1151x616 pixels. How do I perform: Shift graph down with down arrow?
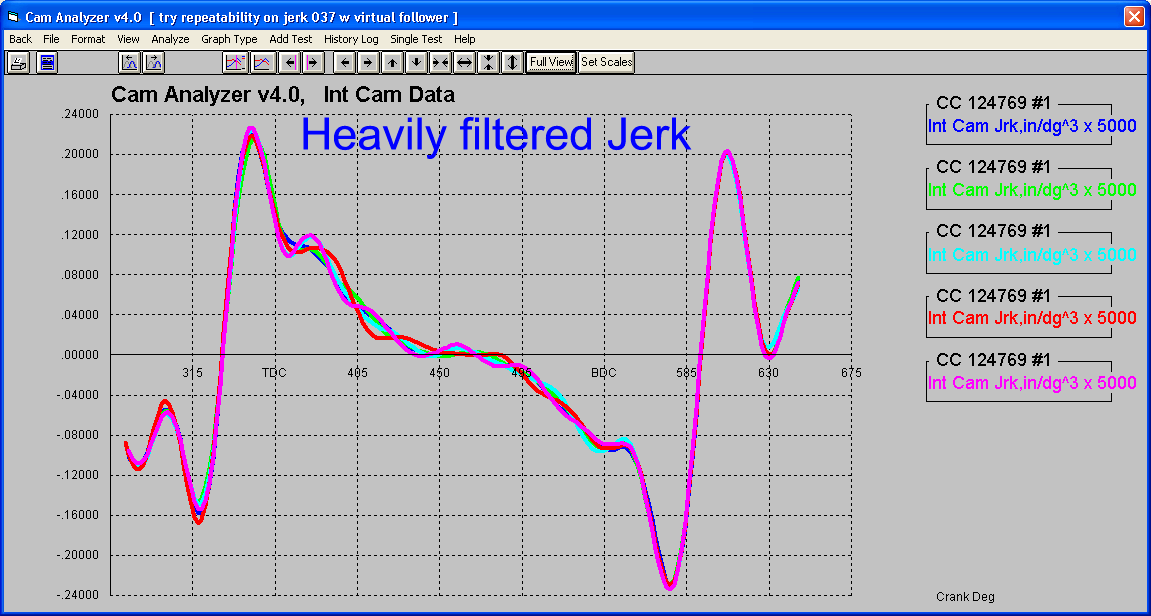[x=416, y=62]
